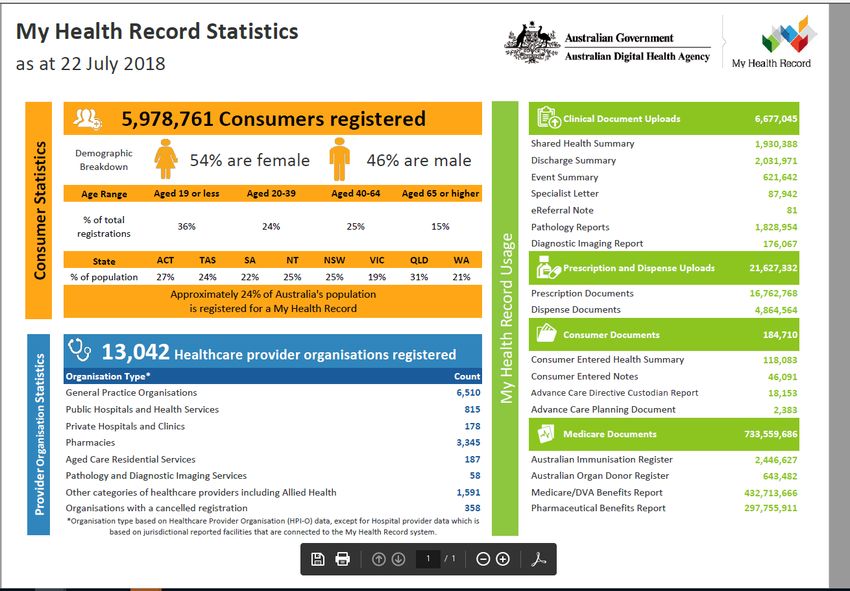This screenshot has width=850, height=591.
Task: Click the '31%' population value
Action: coord(419,277)
